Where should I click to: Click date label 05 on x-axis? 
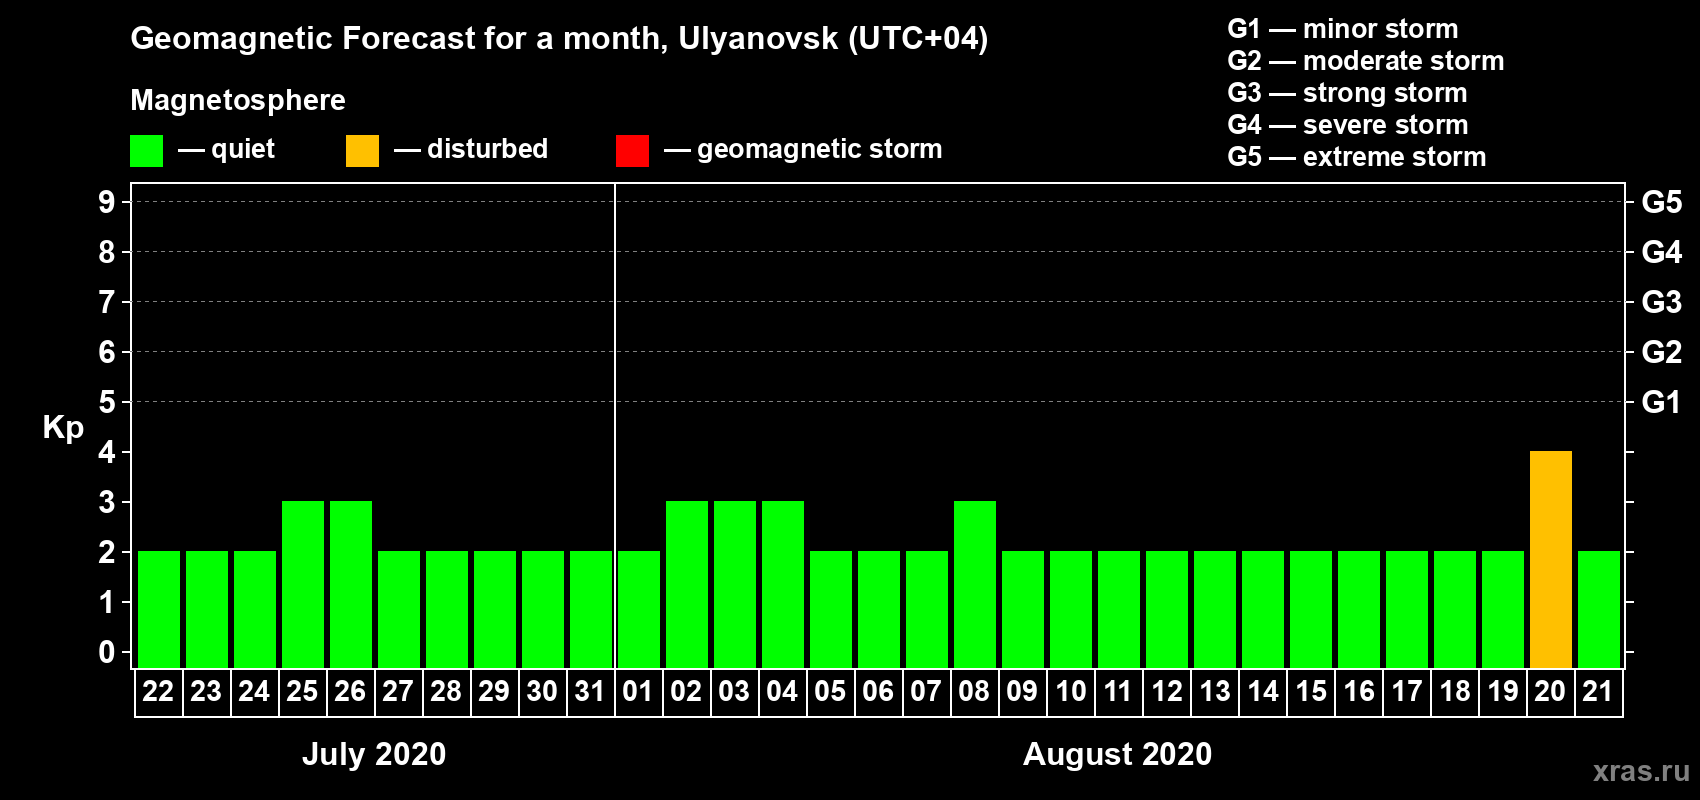[830, 691]
